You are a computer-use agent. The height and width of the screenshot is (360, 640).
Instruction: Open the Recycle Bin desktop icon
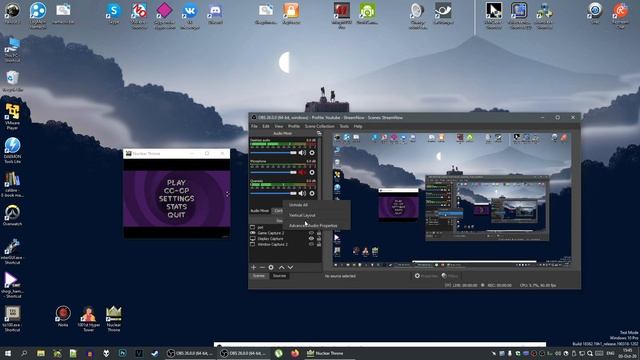coord(13,81)
